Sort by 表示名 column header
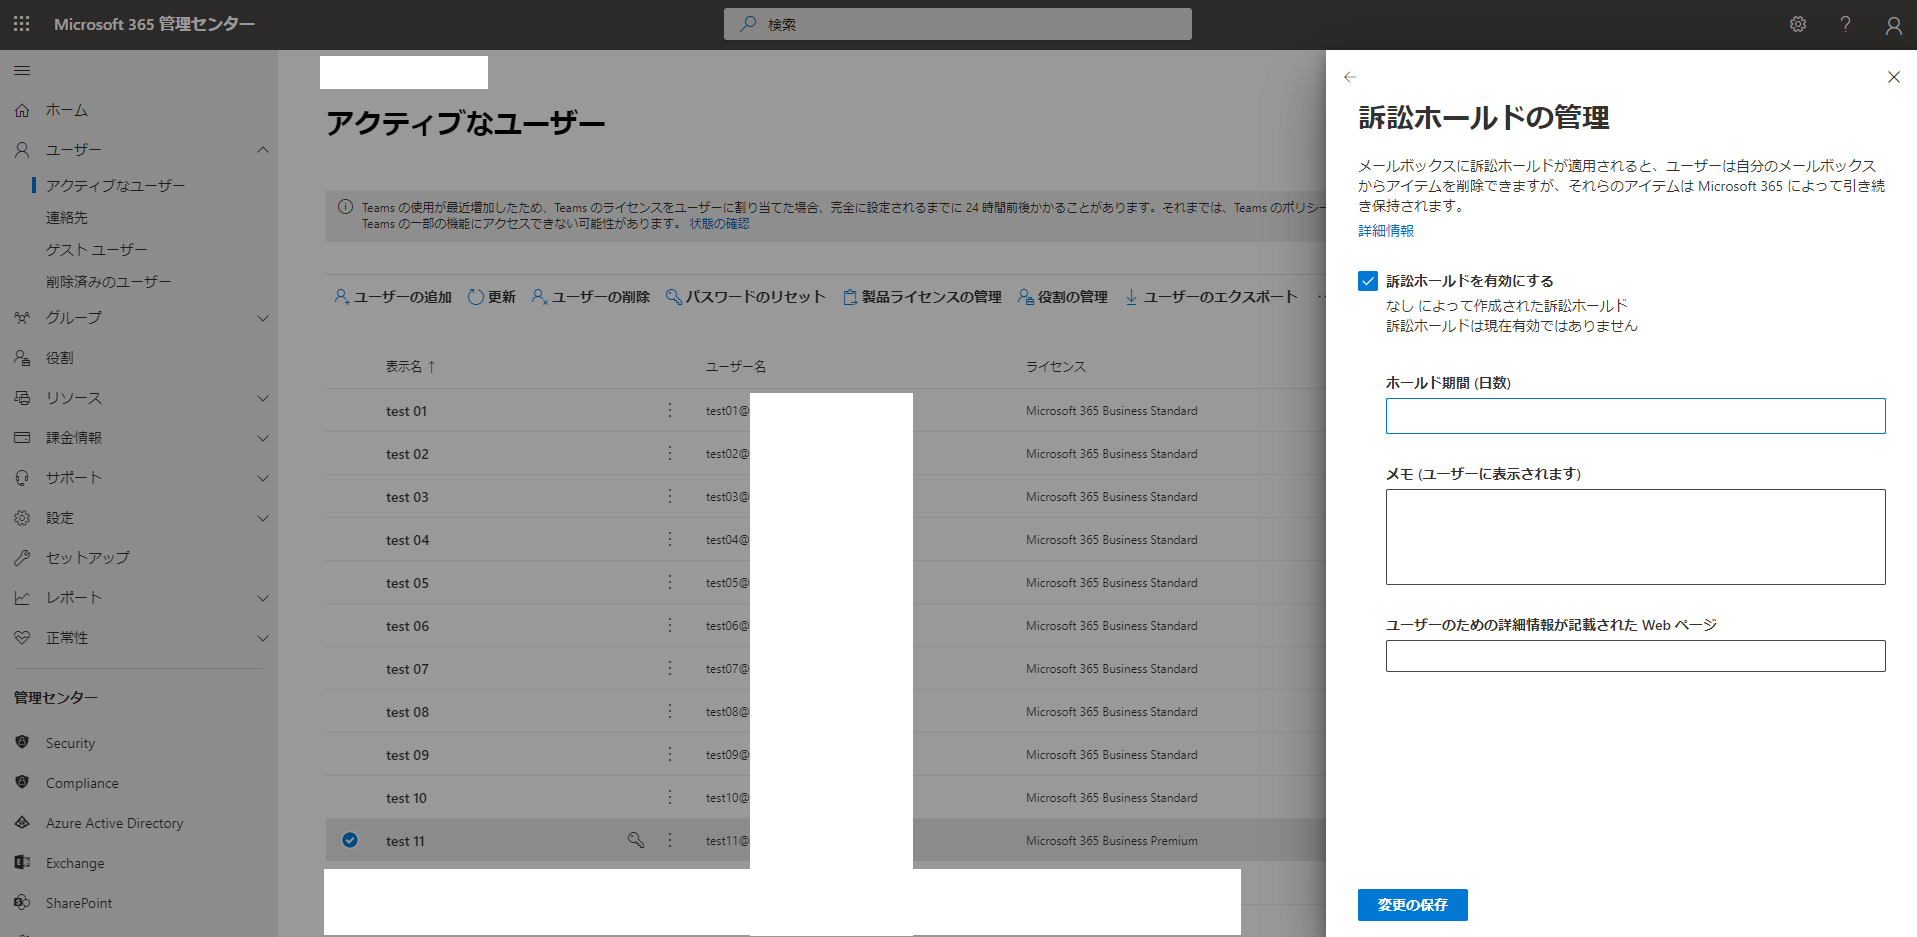This screenshot has height=937, width=1917. 410,367
